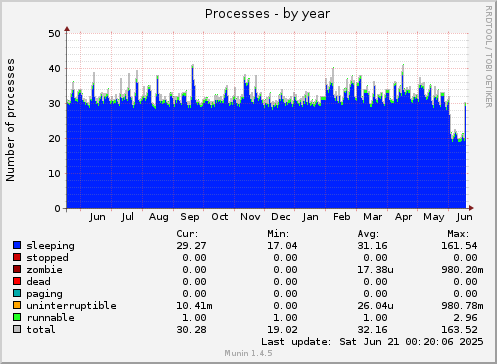
Task: Click the 'Processes - by year' title
Action: (x=267, y=14)
